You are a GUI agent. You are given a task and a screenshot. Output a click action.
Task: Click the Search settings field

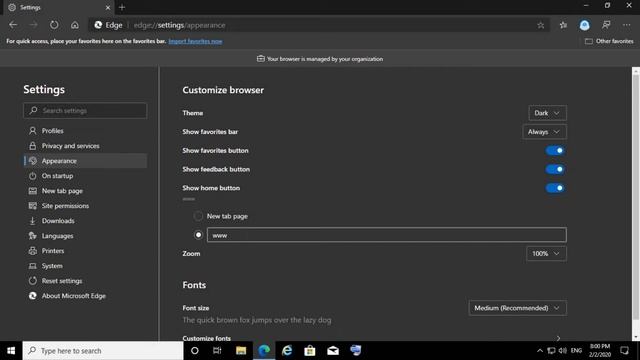coord(85,111)
